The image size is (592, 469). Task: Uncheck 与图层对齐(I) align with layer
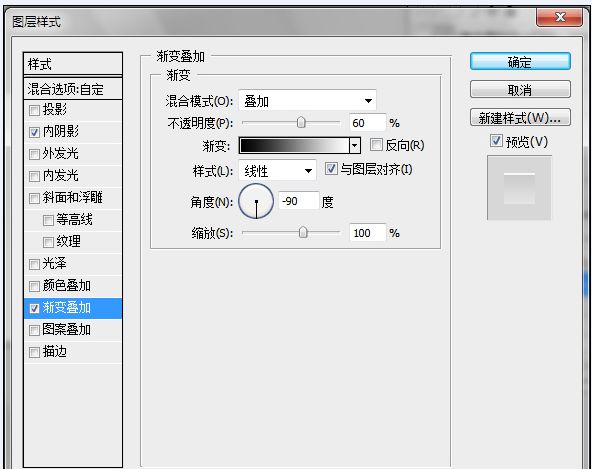coord(331,168)
